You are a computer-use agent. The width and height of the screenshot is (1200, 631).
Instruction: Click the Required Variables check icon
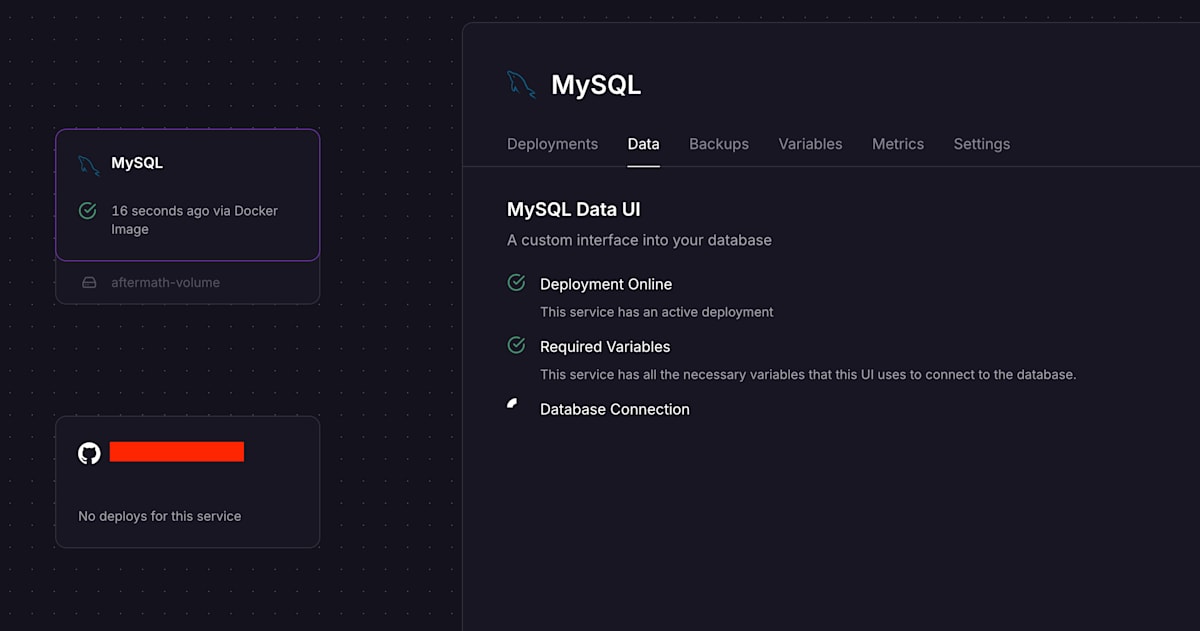click(x=516, y=345)
